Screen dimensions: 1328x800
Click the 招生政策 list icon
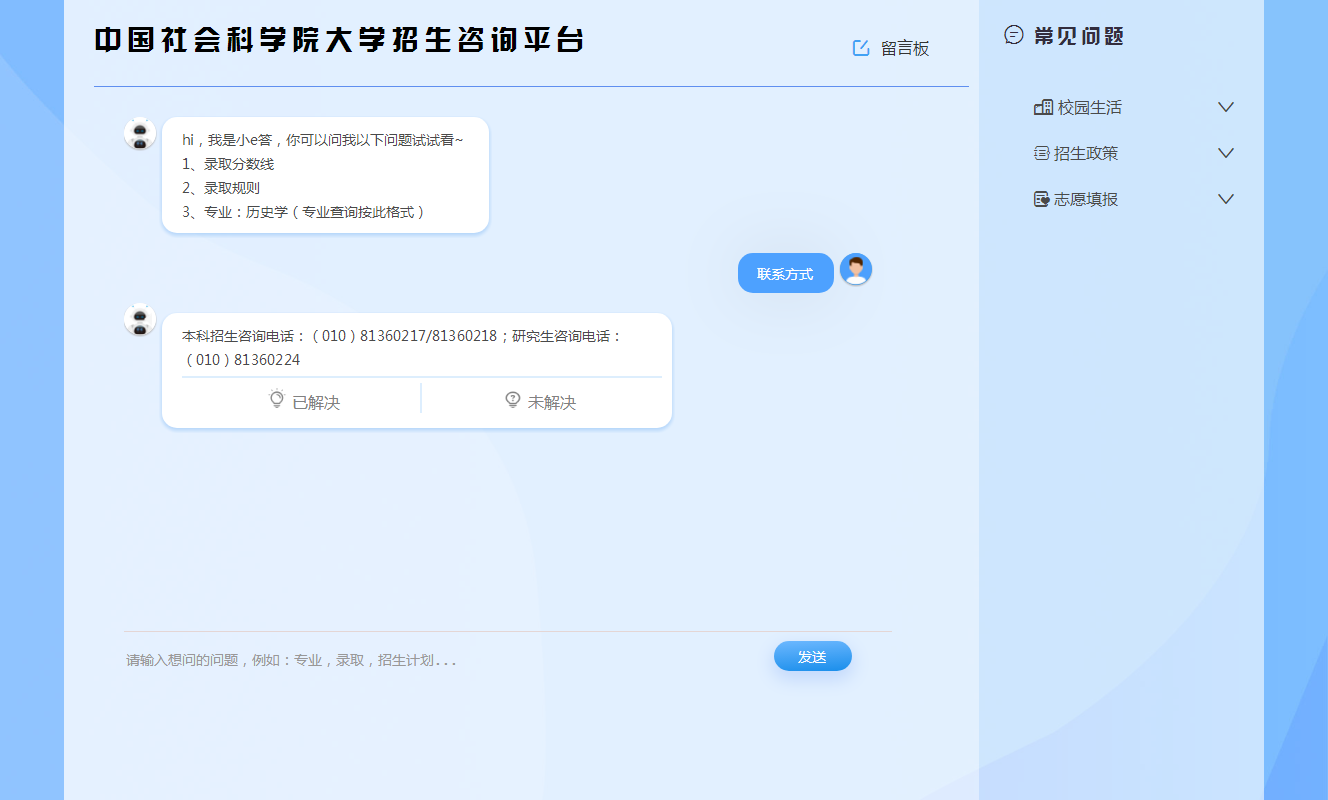[1042, 153]
